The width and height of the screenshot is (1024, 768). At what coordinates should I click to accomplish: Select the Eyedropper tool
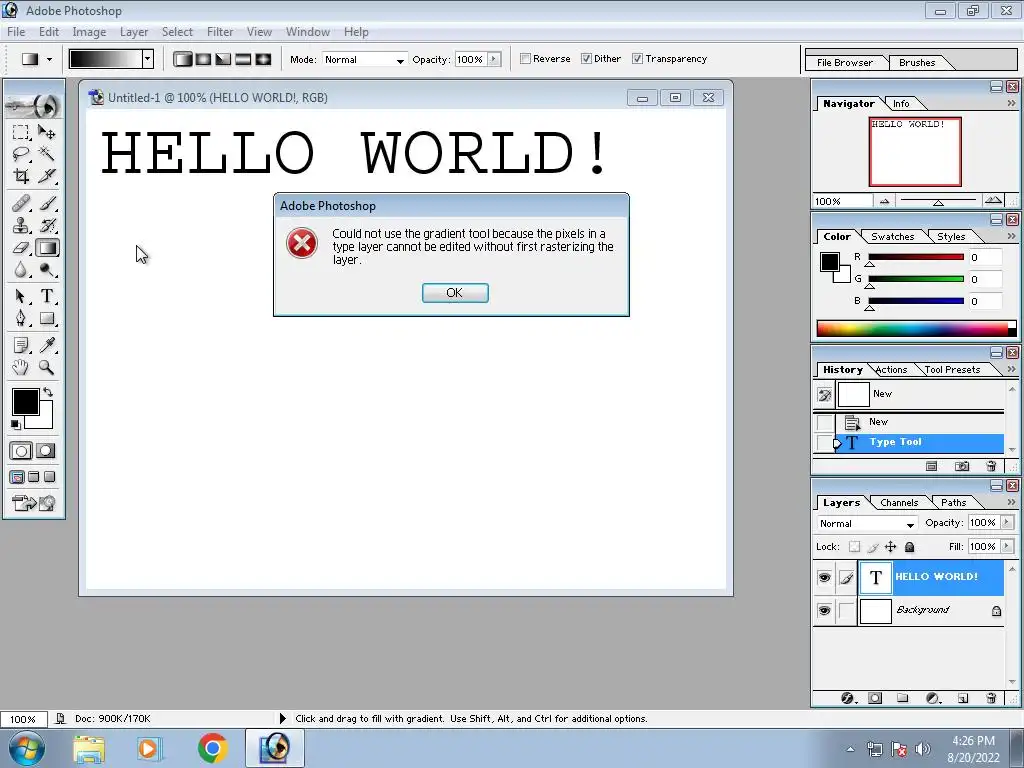tap(47, 345)
